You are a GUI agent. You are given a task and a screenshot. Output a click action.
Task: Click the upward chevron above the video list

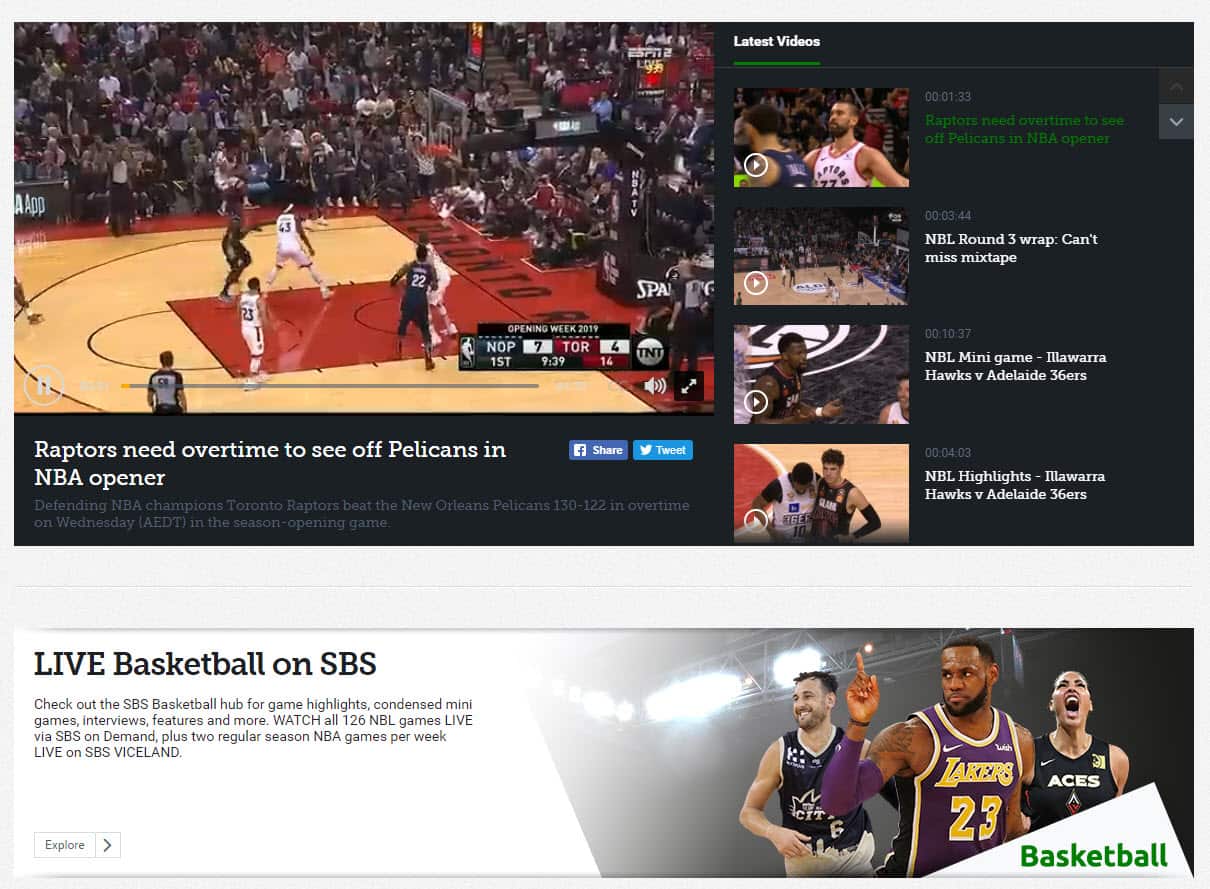(x=1176, y=85)
